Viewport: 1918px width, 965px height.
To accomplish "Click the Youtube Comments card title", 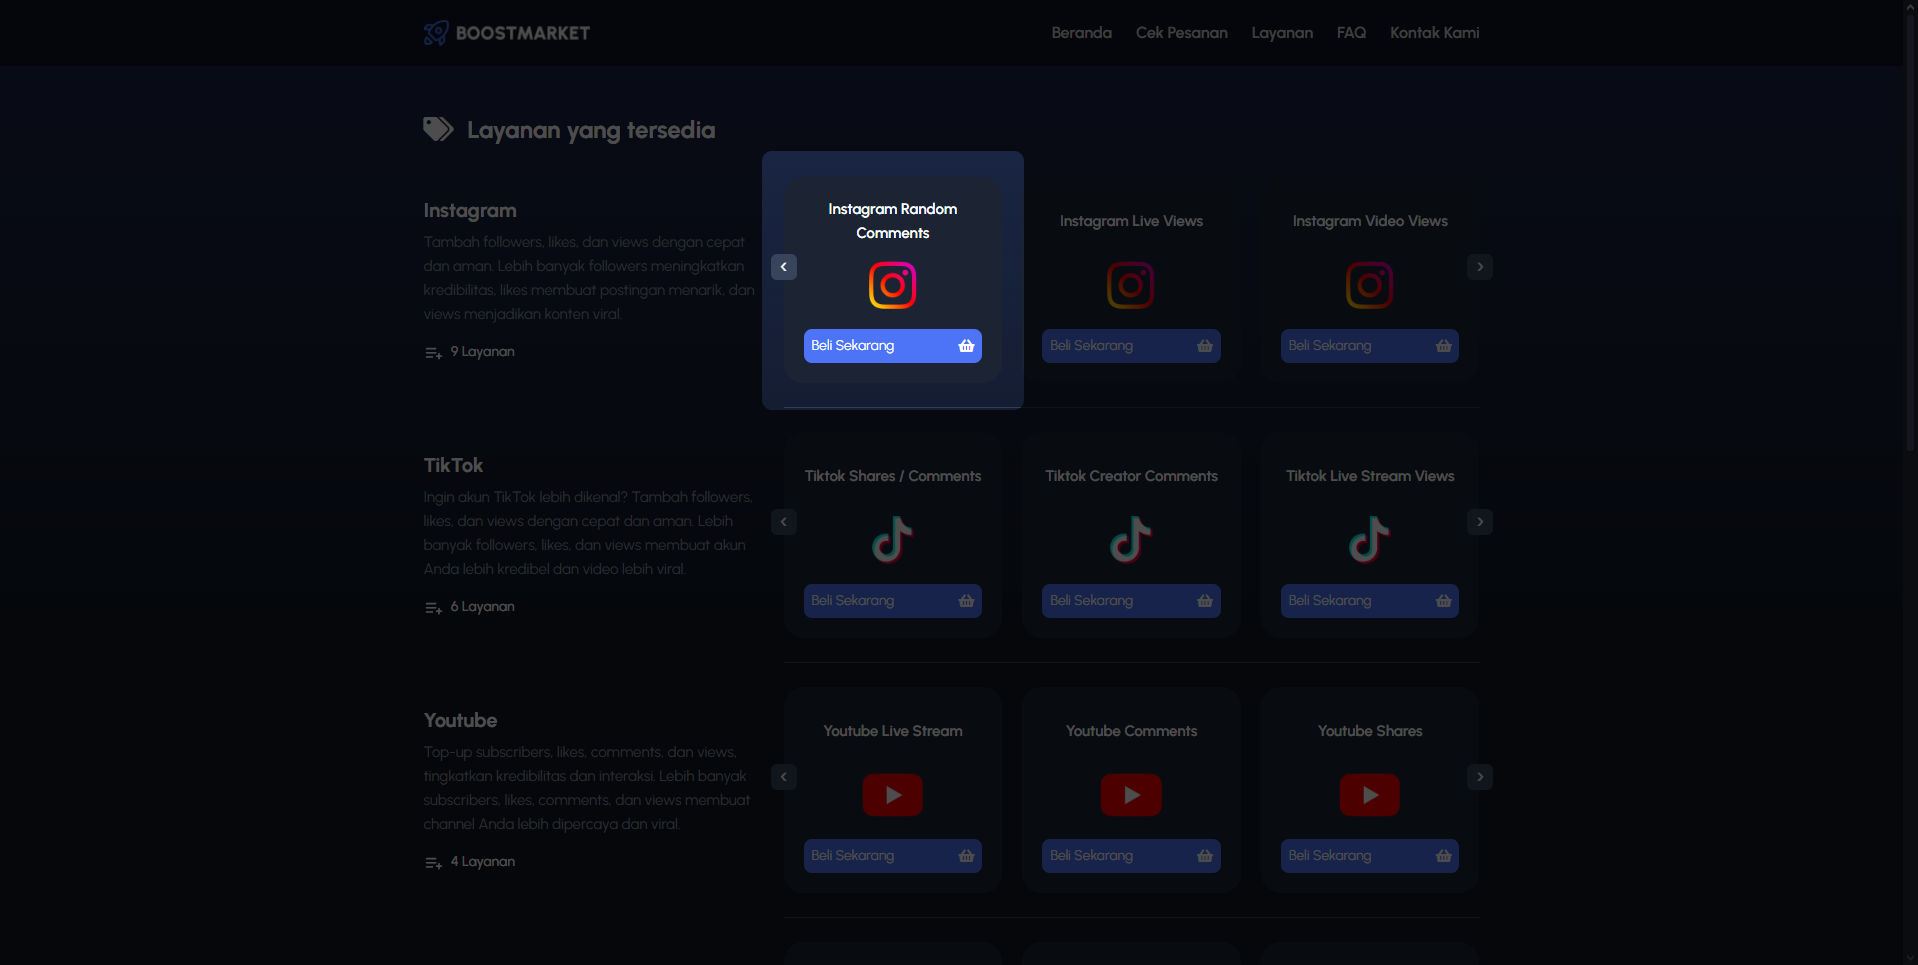I will click(1131, 731).
